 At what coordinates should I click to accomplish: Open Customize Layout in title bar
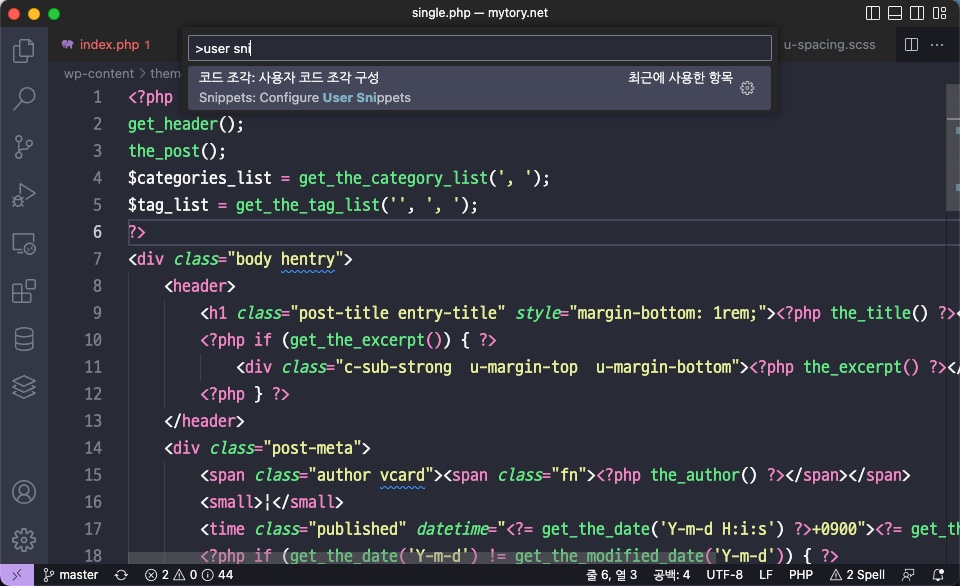[940, 13]
